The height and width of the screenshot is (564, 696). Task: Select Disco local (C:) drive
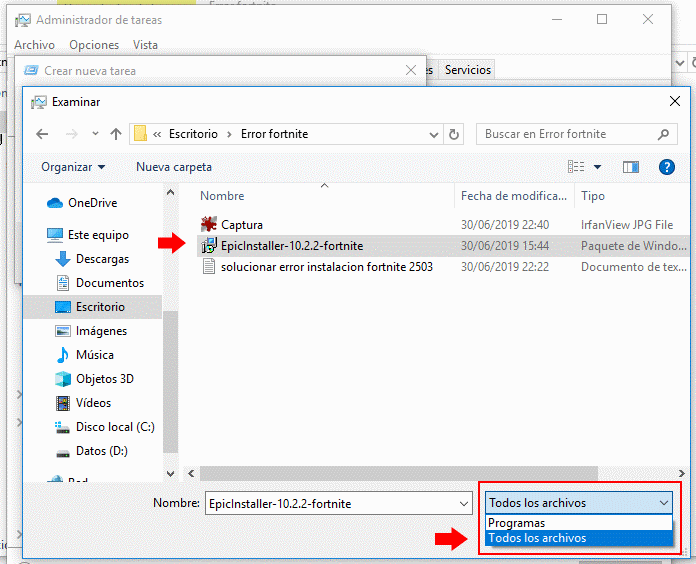coord(115,427)
